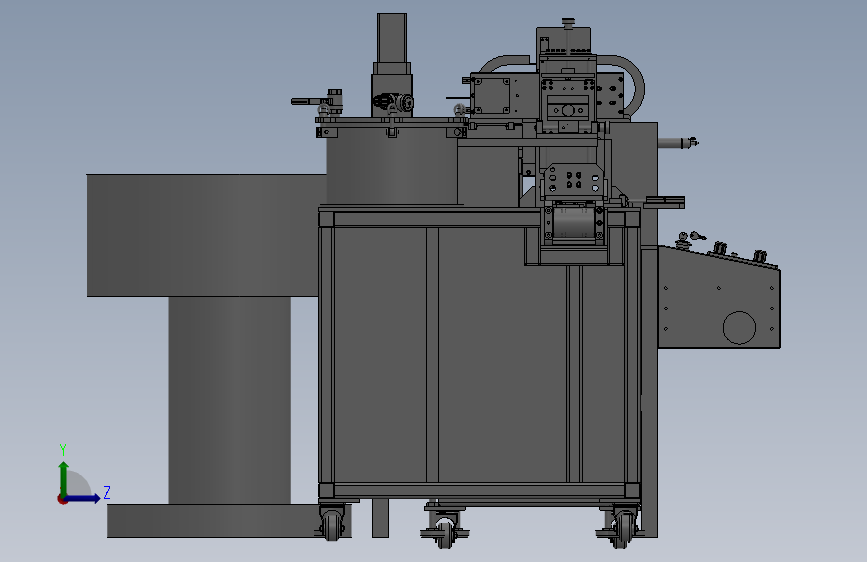Screen dimensions: 867x562
Task: Pick the cart's center vertical frame post
Action: coord(432,354)
